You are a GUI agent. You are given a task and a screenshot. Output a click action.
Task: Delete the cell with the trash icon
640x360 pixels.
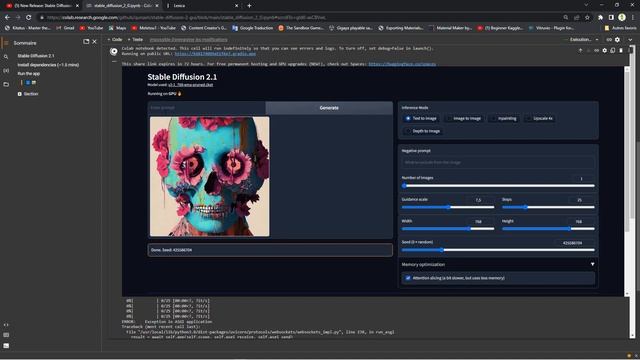click(x=621, y=51)
